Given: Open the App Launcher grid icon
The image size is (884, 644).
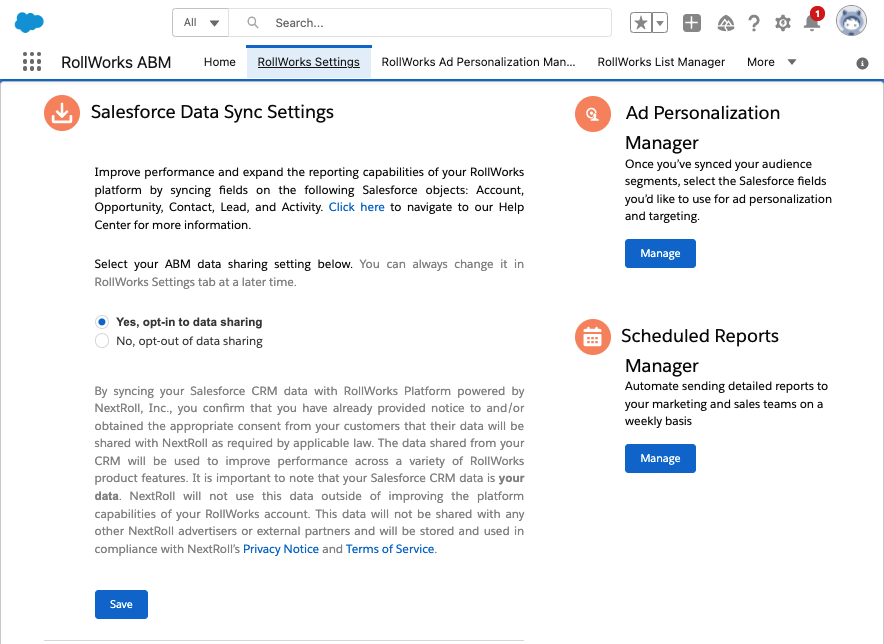Looking at the screenshot, I should (x=32, y=62).
